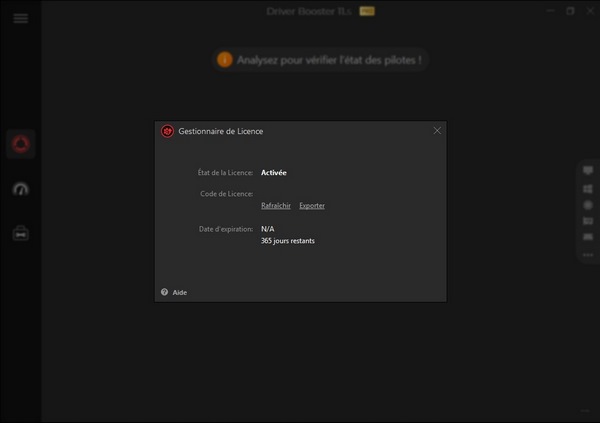Click the 'Activée' license status text
Screen dimensions: 600x423
(x=274, y=173)
